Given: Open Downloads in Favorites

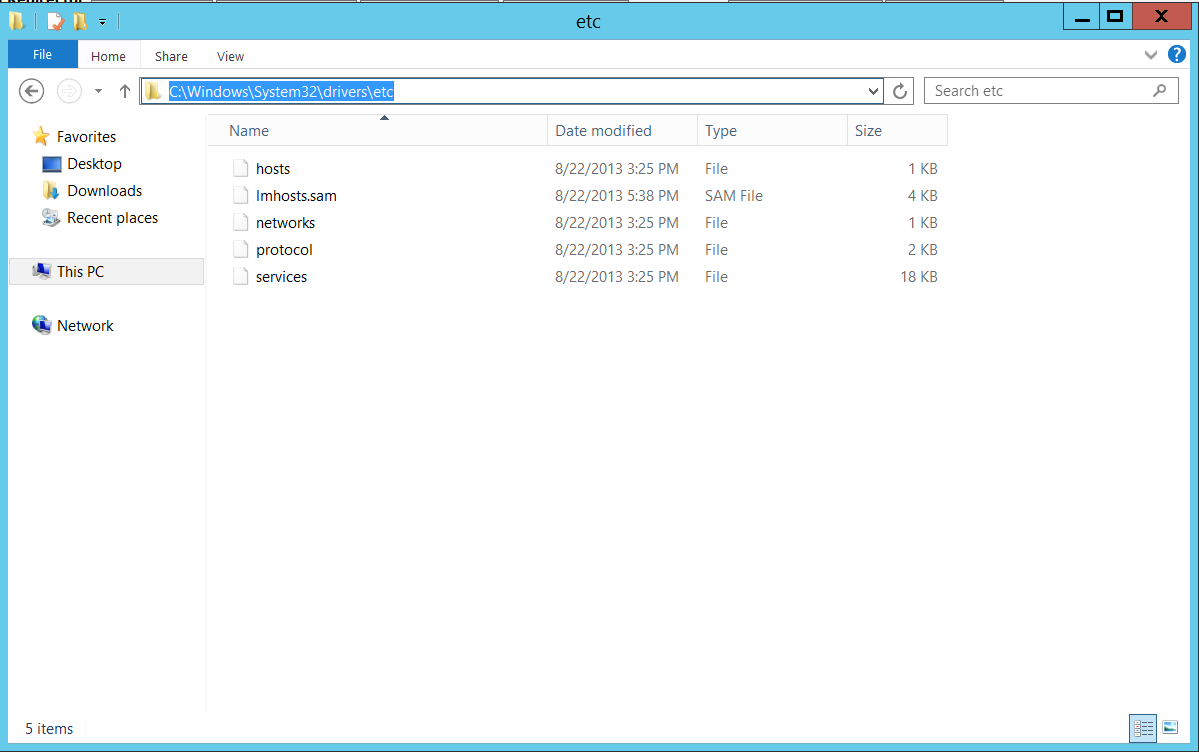Looking at the screenshot, I should [x=105, y=190].
